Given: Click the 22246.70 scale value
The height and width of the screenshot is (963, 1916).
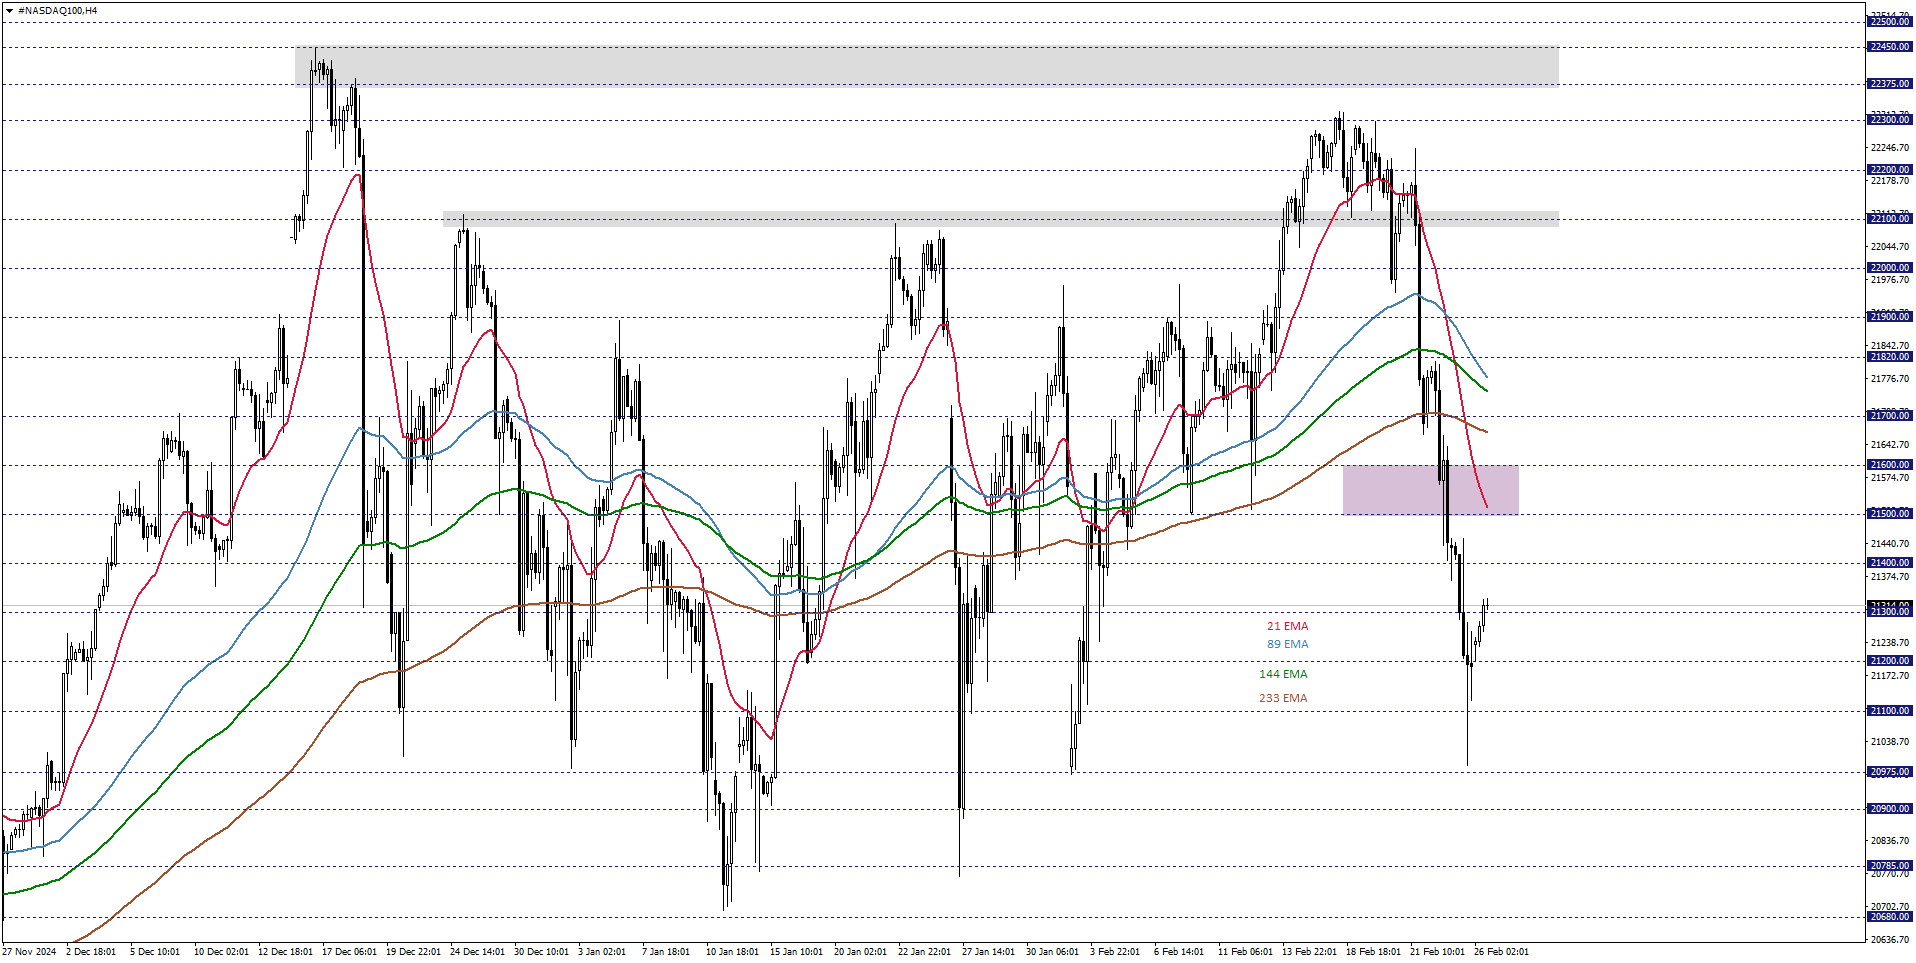Looking at the screenshot, I should [1889, 148].
